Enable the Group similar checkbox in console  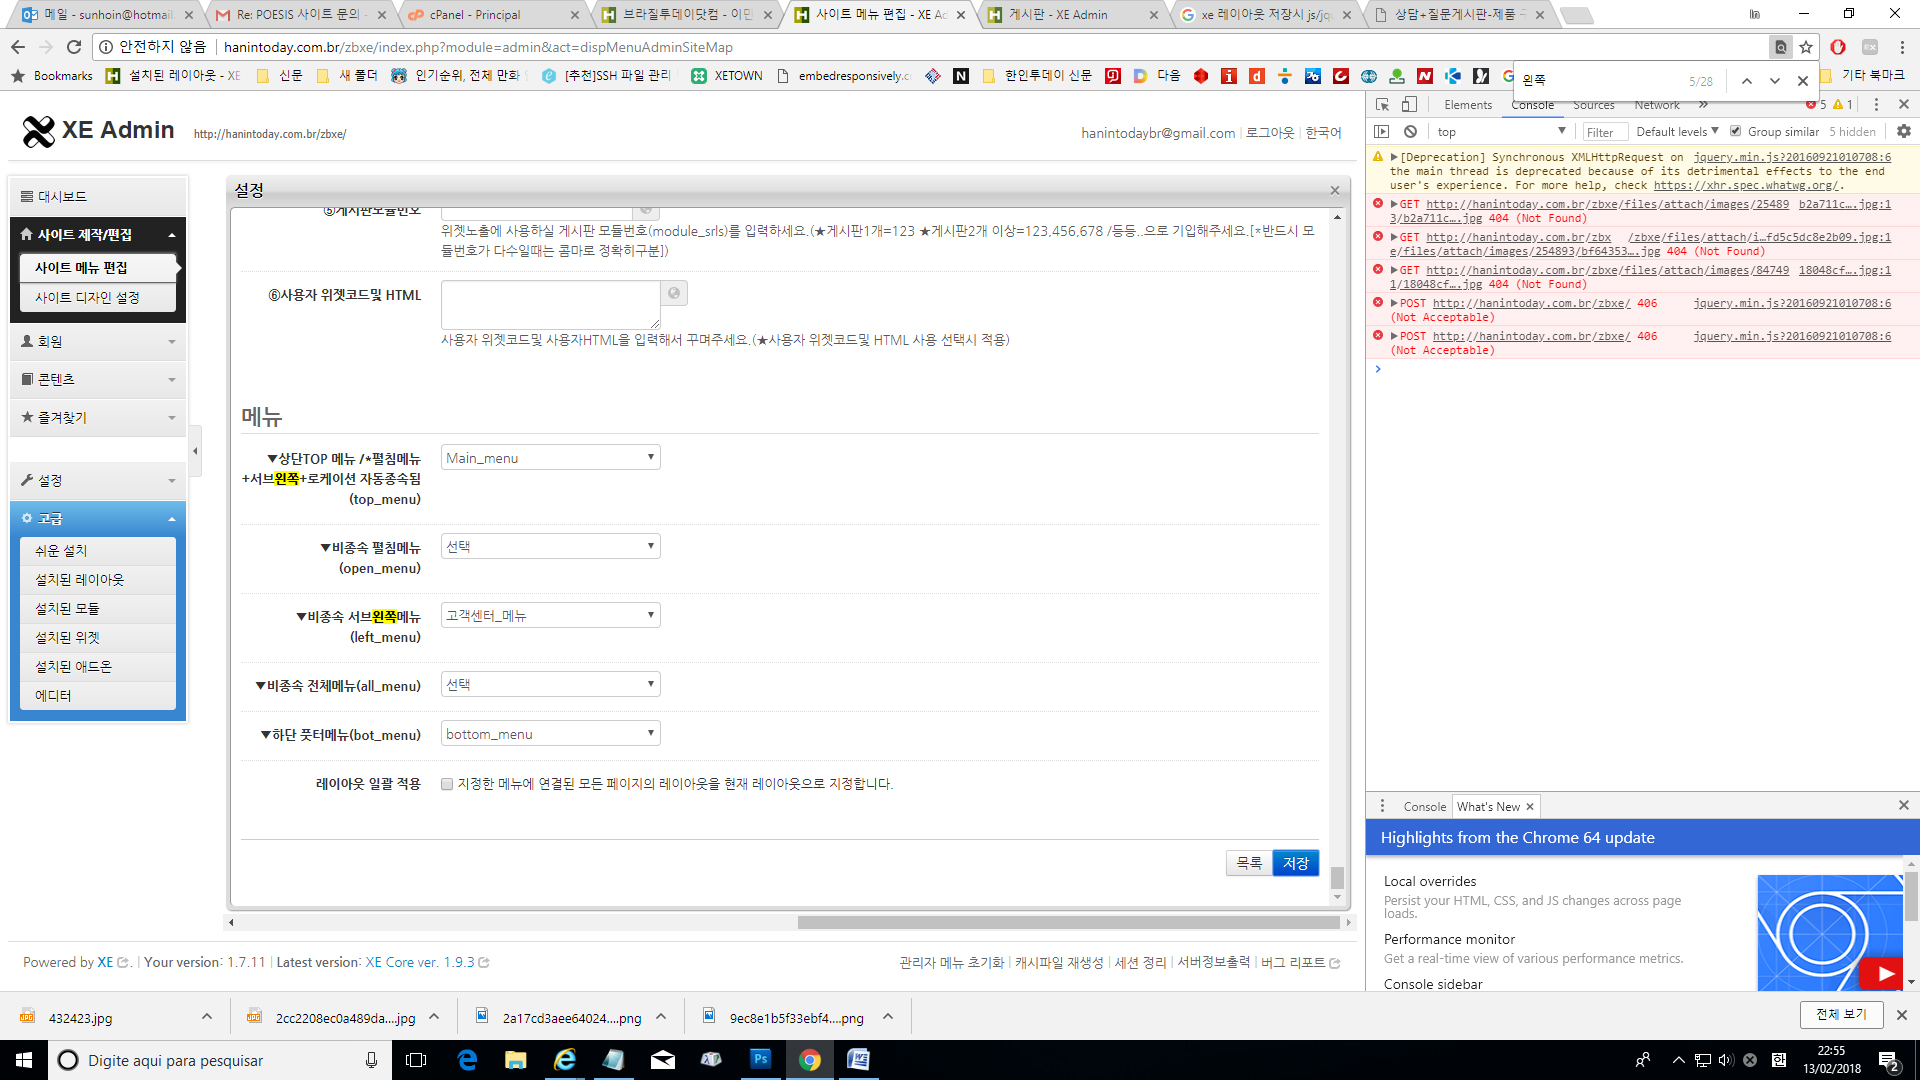pyautogui.click(x=1736, y=131)
